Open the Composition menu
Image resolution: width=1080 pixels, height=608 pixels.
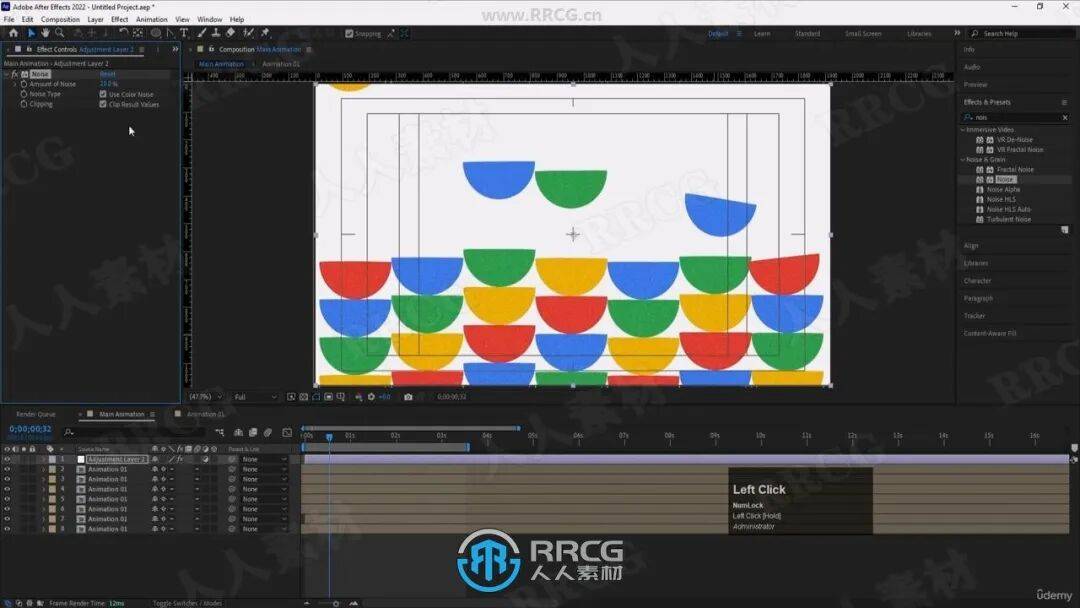(x=60, y=19)
